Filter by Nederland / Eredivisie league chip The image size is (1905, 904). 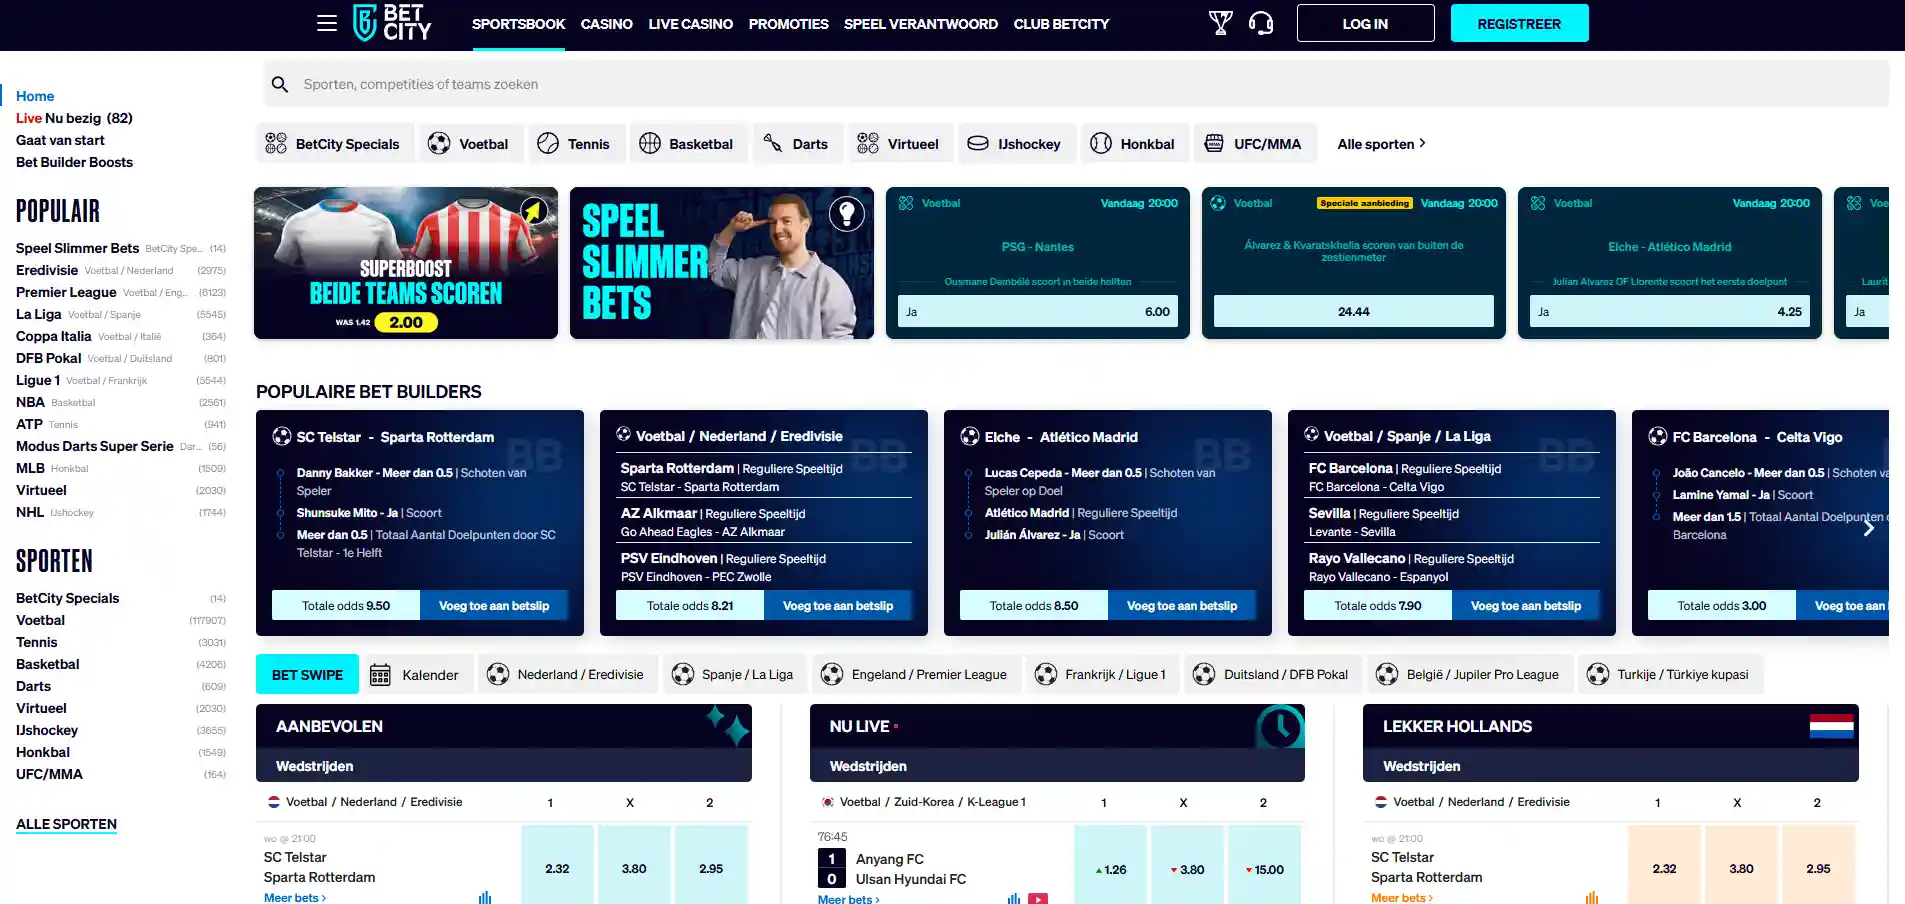(566, 675)
